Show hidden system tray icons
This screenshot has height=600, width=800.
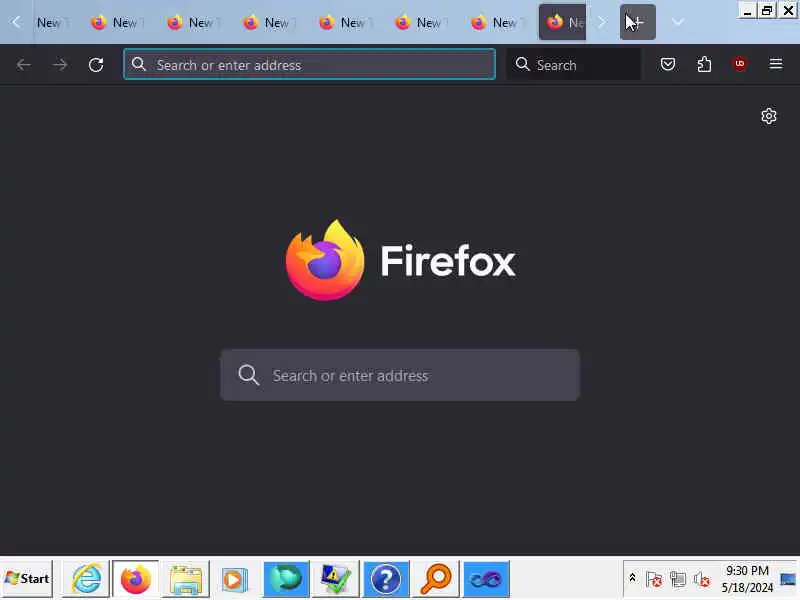(632, 578)
